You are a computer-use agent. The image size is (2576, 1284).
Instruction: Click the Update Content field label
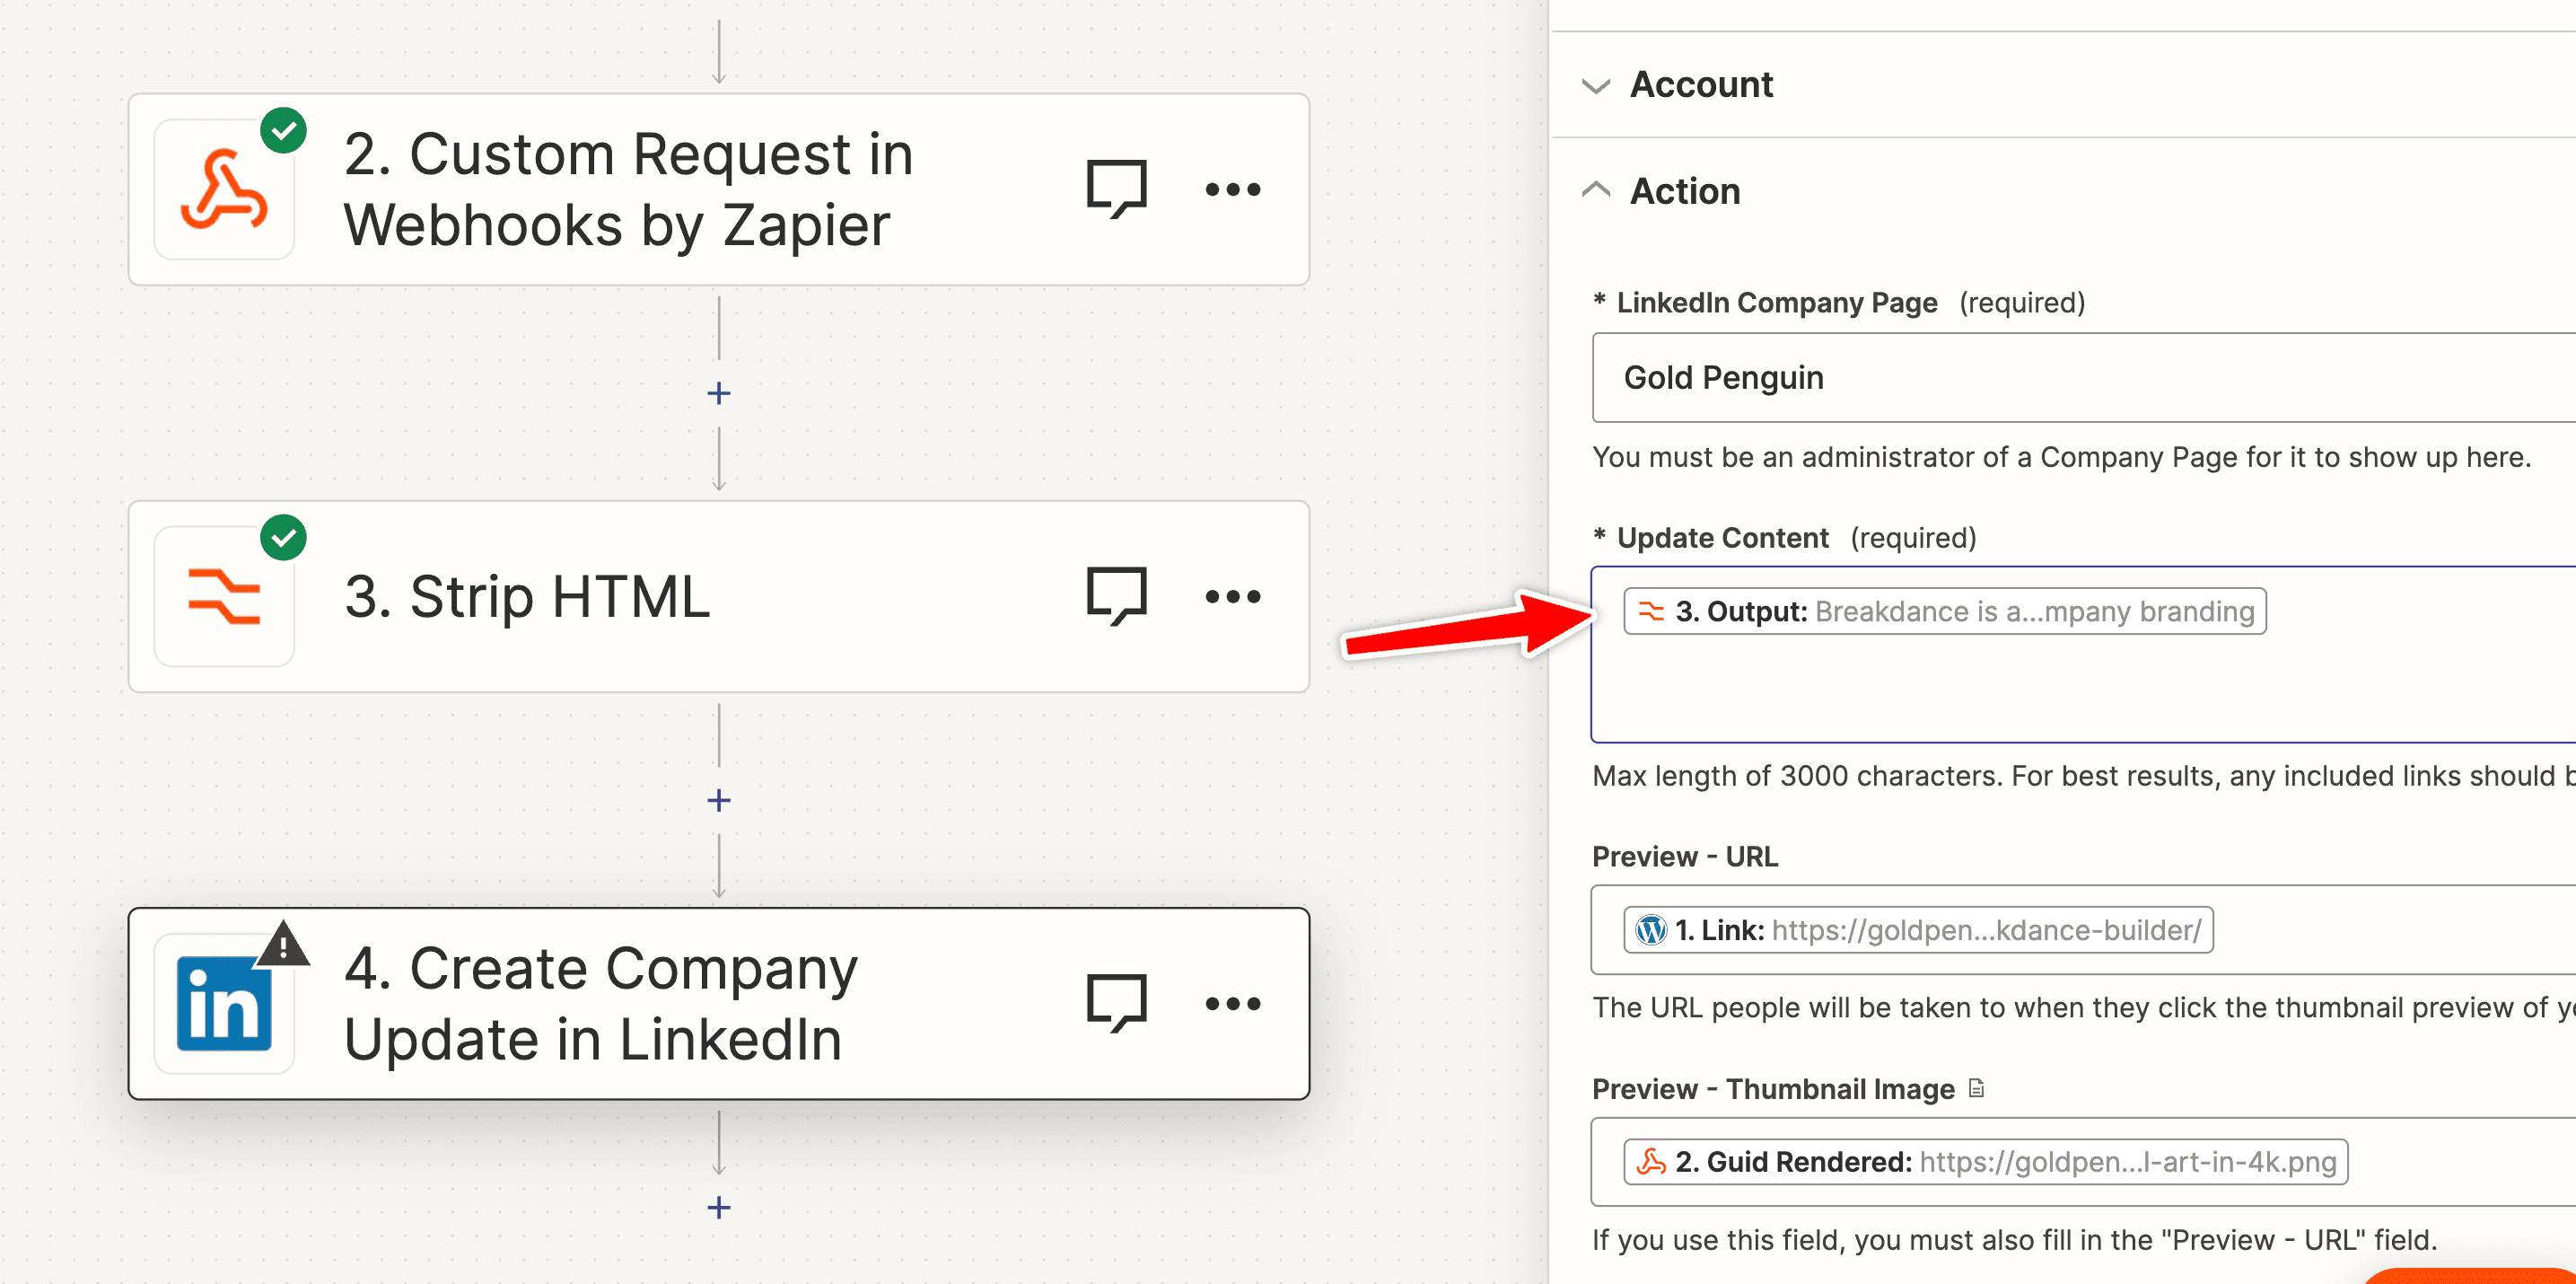(1722, 538)
